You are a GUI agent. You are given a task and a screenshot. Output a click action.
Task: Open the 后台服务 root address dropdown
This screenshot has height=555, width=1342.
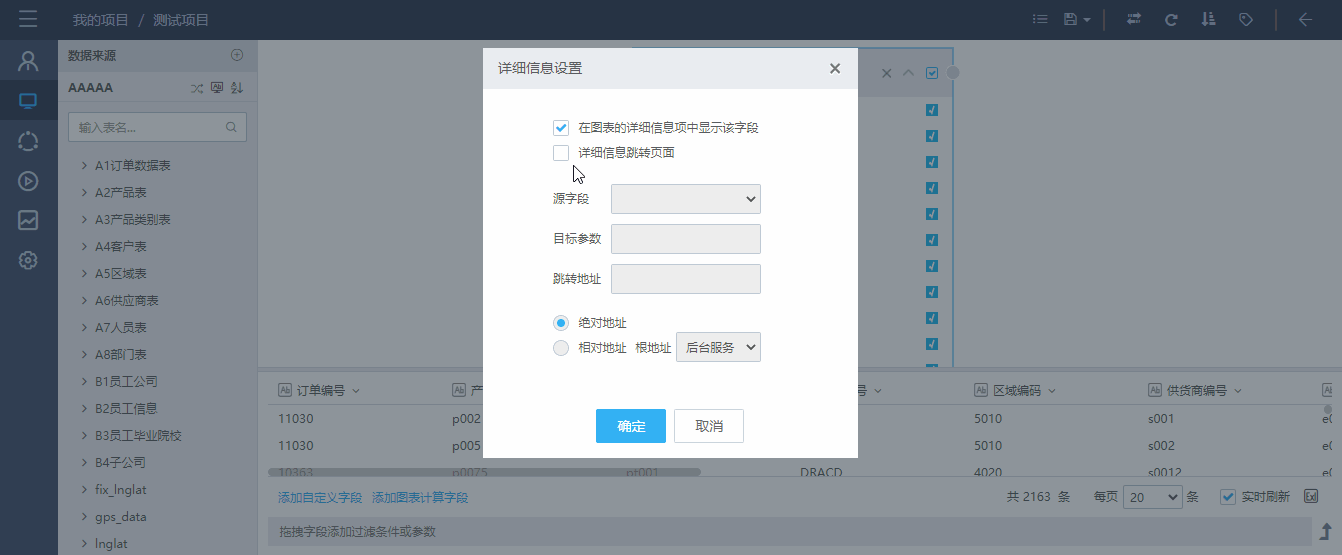coord(718,347)
